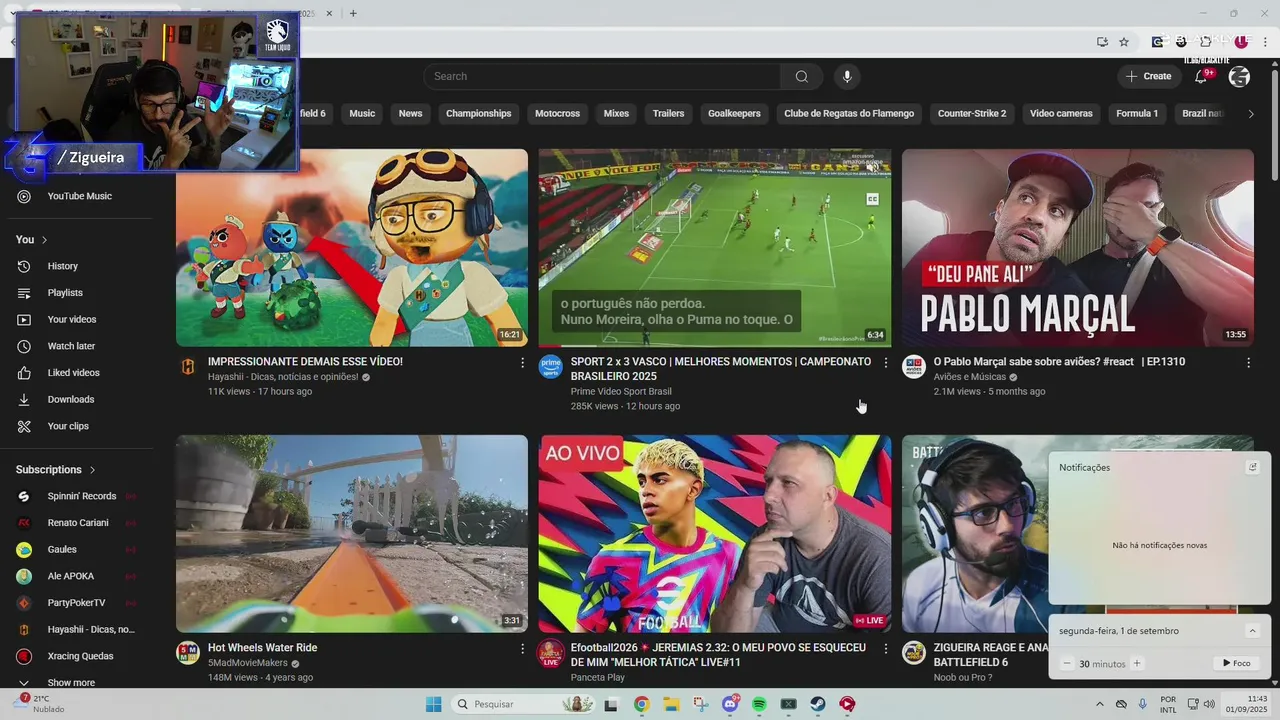Open Chrome profile avatar
Screen dimensions: 1280x720
coord(1241,42)
